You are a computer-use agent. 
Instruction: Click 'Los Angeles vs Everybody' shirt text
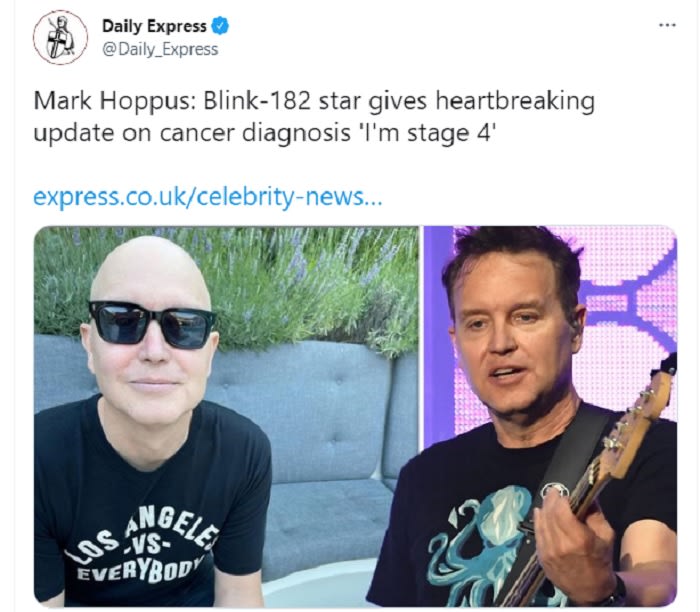click(143, 548)
